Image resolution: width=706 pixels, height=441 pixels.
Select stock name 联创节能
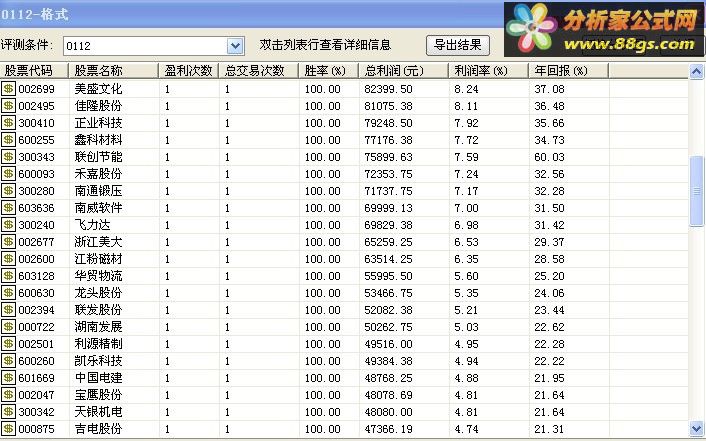[x=98, y=157]
